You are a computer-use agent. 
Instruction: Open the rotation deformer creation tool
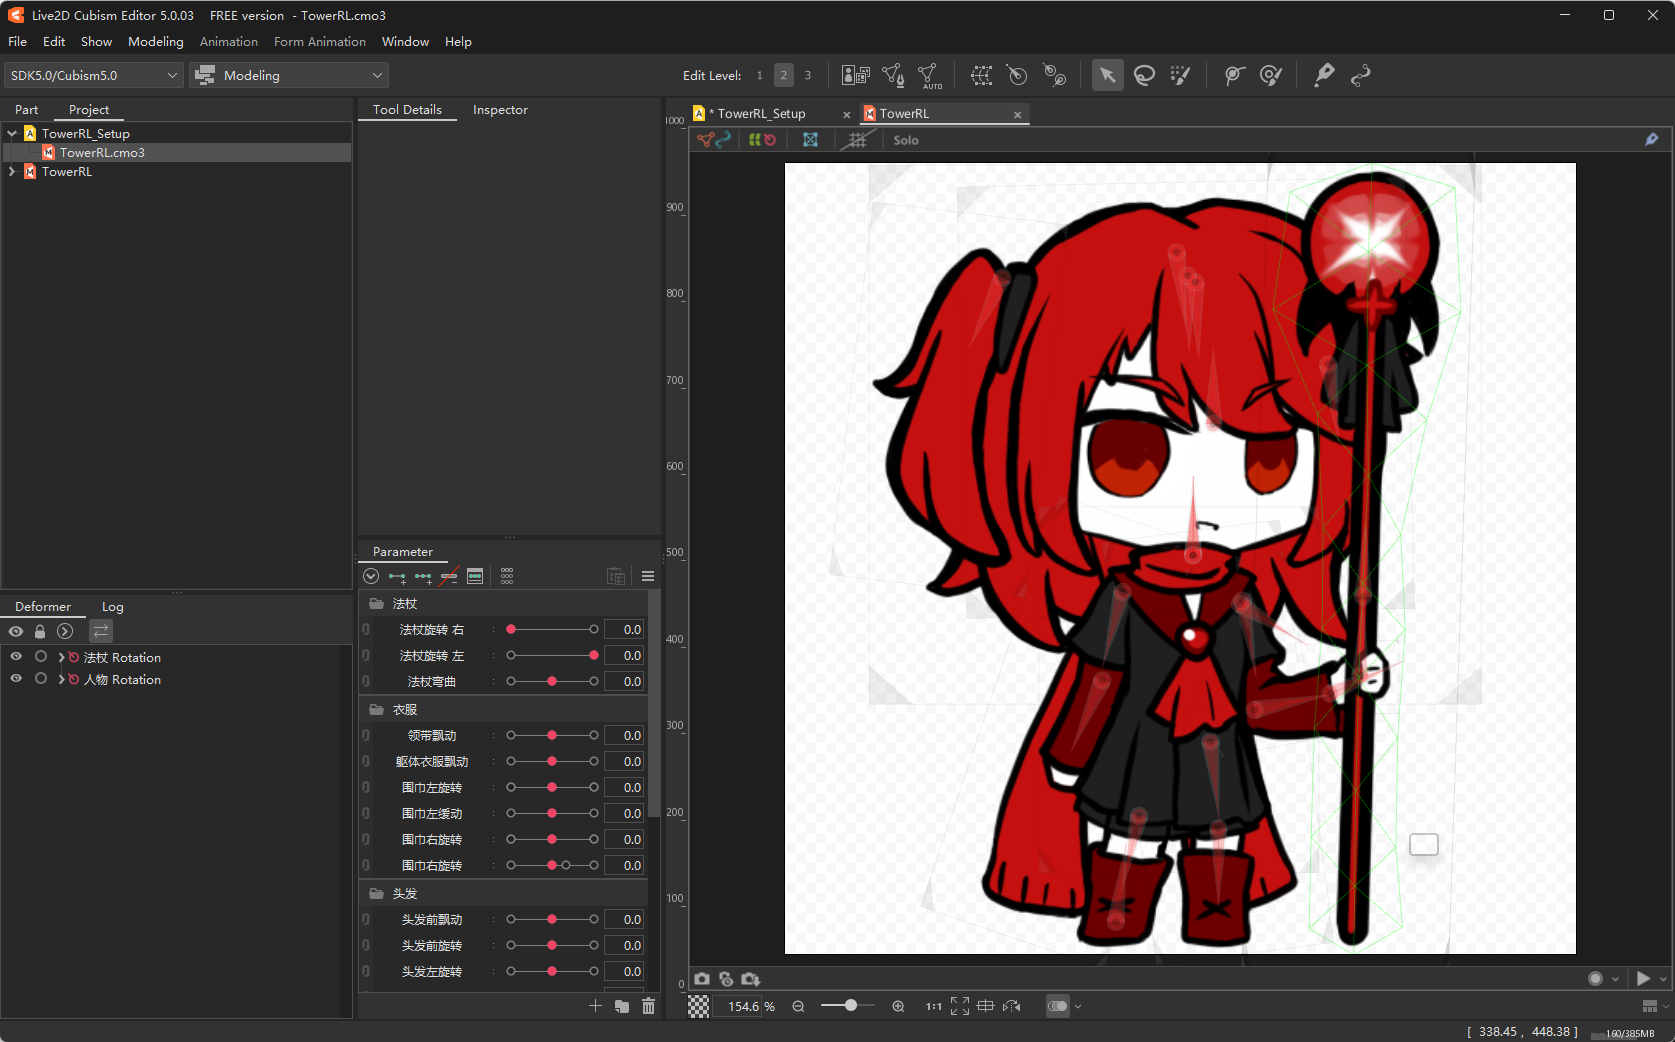click(1054, 75)
